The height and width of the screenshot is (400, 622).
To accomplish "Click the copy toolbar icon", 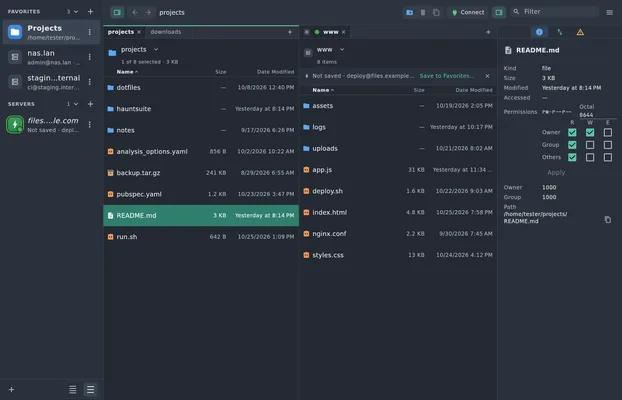I will click(436, 12).
